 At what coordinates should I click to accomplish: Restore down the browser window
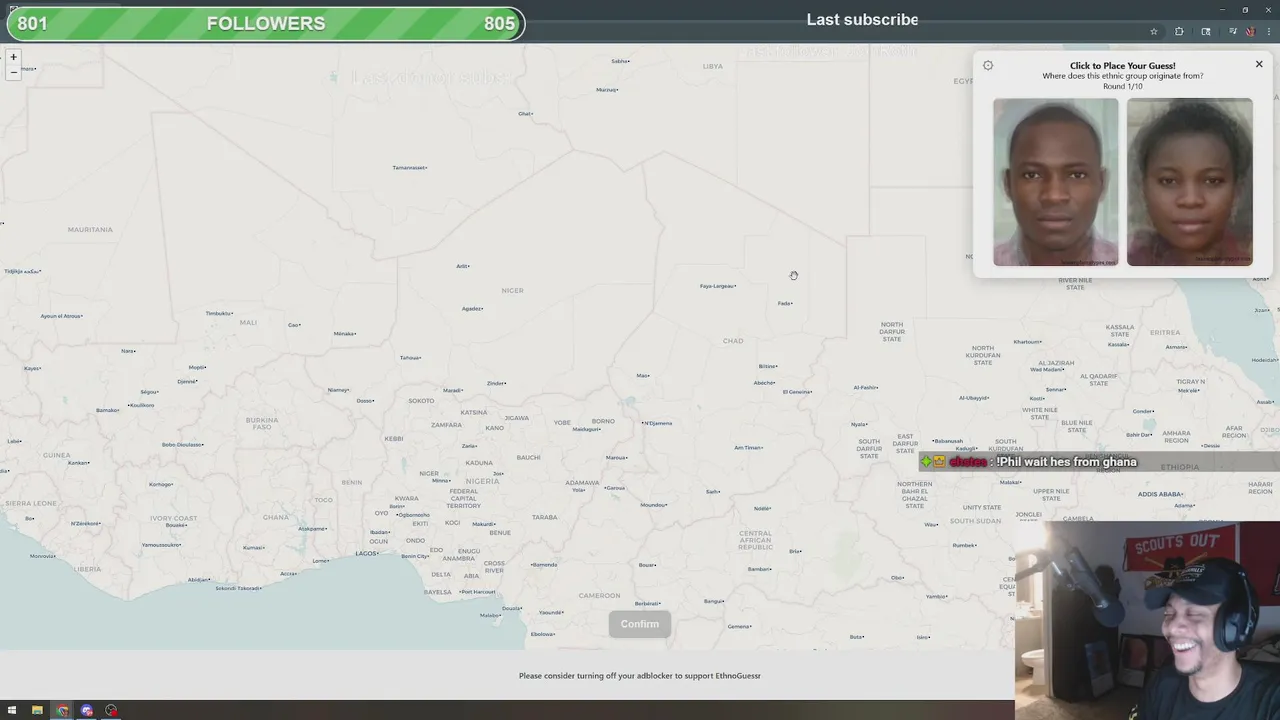point(1245,9)
